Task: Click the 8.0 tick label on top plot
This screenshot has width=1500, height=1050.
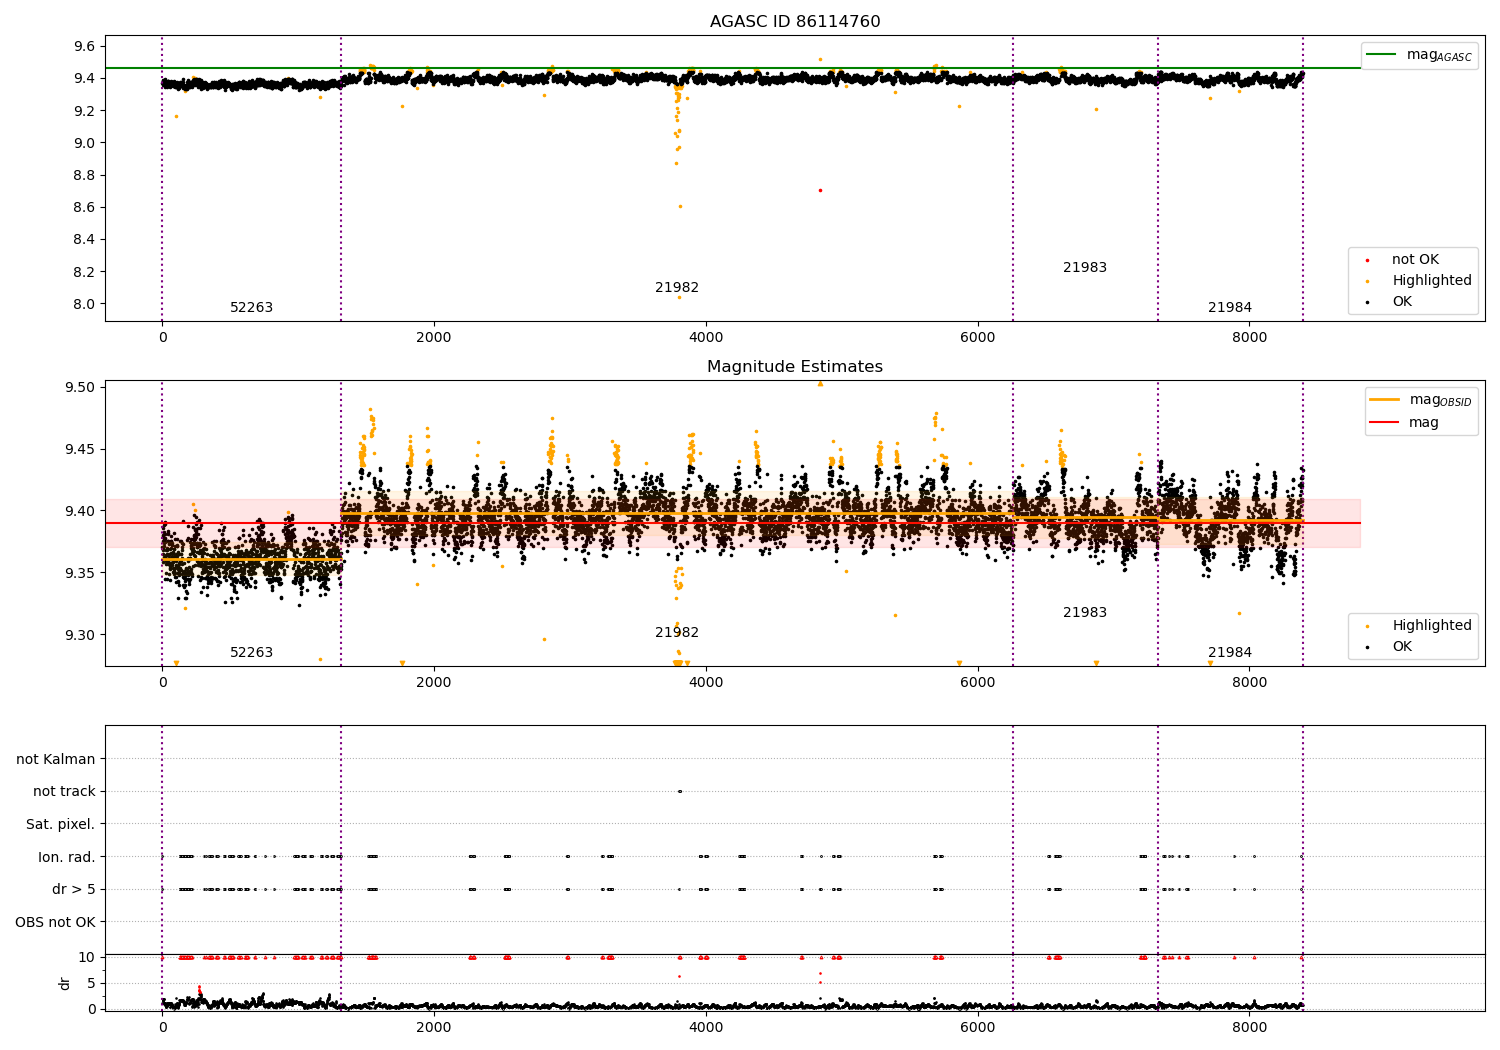Action: (x=85, y=304)
